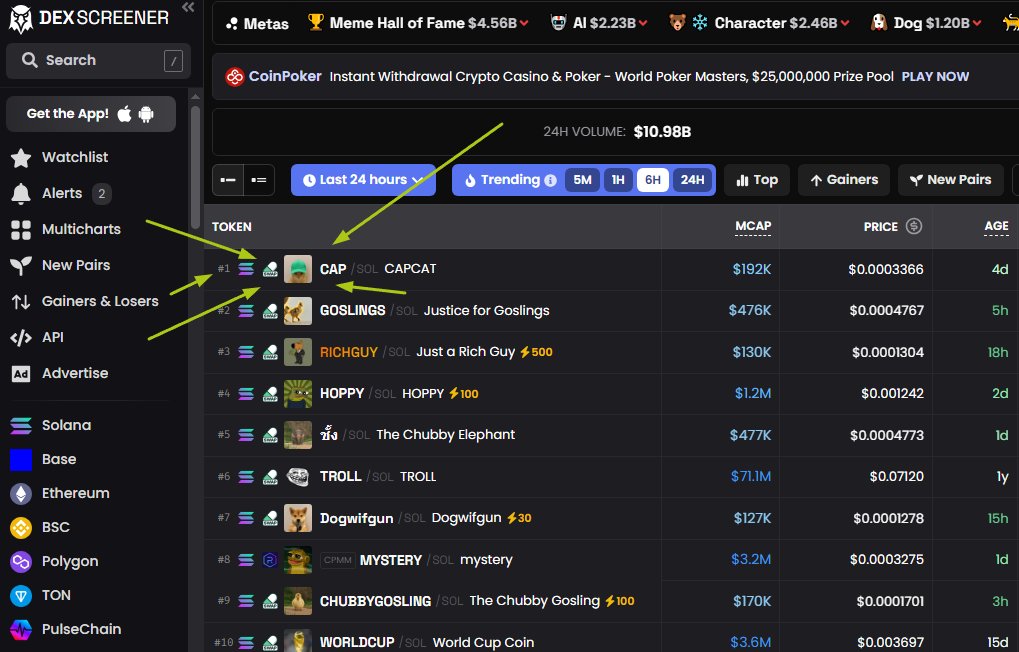Click the CHUBBYGOSLING token name

[375, 601]
